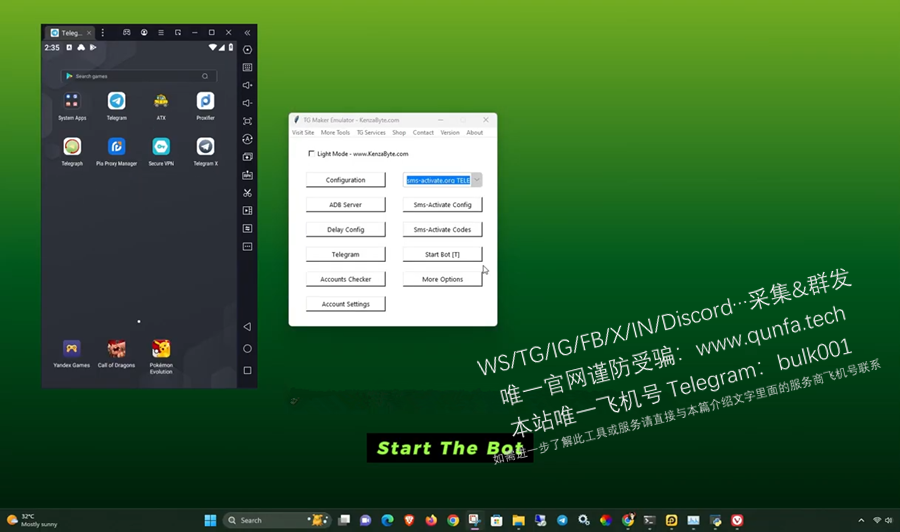This screenshot has width=900, height=532.
Task: Click the gamepad icon in emulator title bar
Action: (x=127, y=33)
